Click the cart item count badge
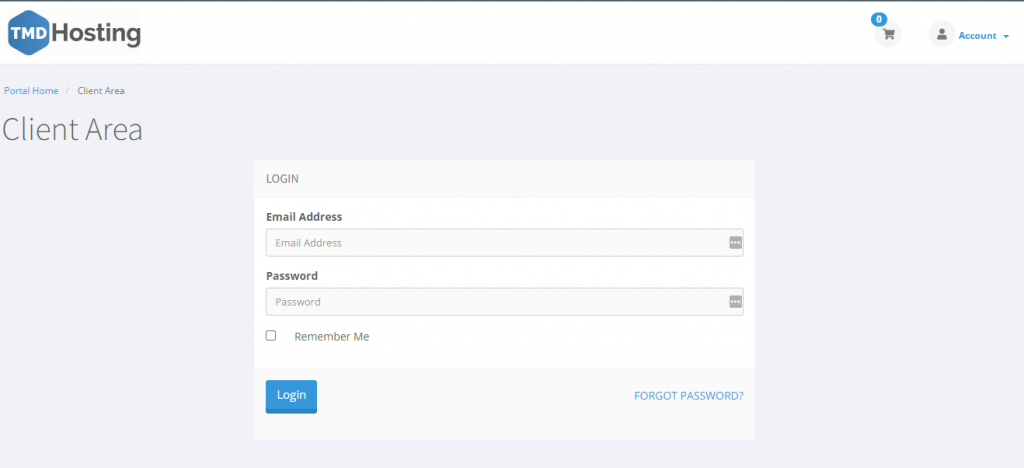This screenshot has height=468, width=1024. [x=879, y=19]
